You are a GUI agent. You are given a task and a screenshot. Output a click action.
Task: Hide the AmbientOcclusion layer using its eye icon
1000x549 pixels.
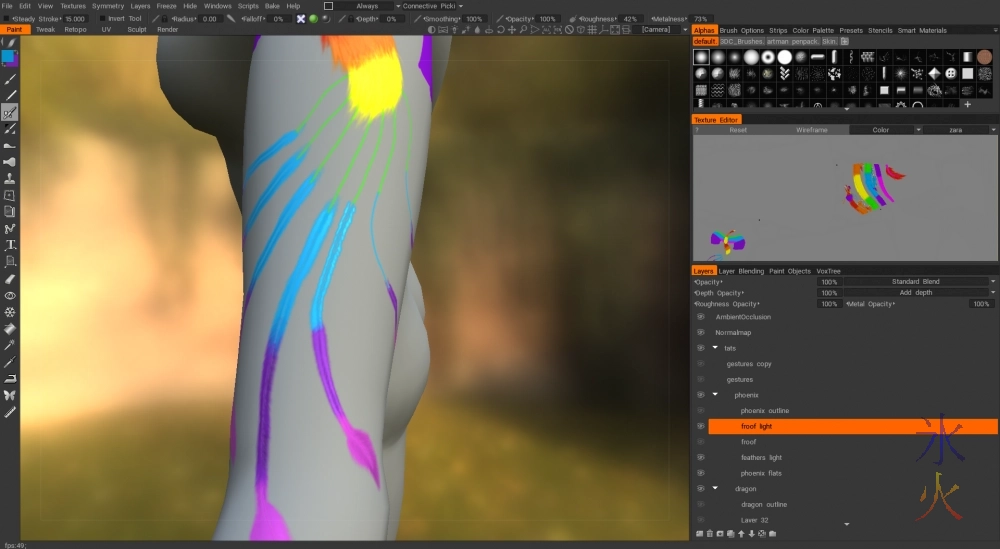[x=700, y=317]
